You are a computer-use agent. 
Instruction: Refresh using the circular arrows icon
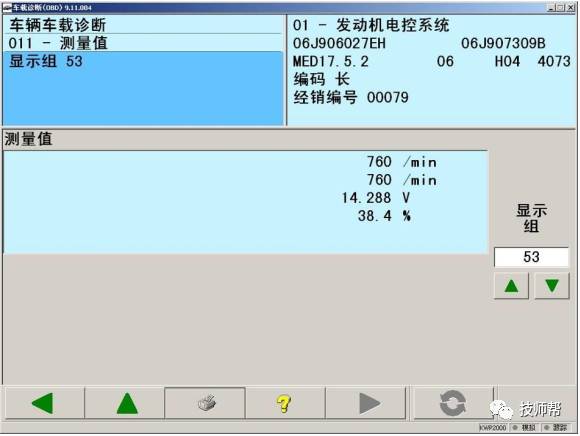(453, 403)
